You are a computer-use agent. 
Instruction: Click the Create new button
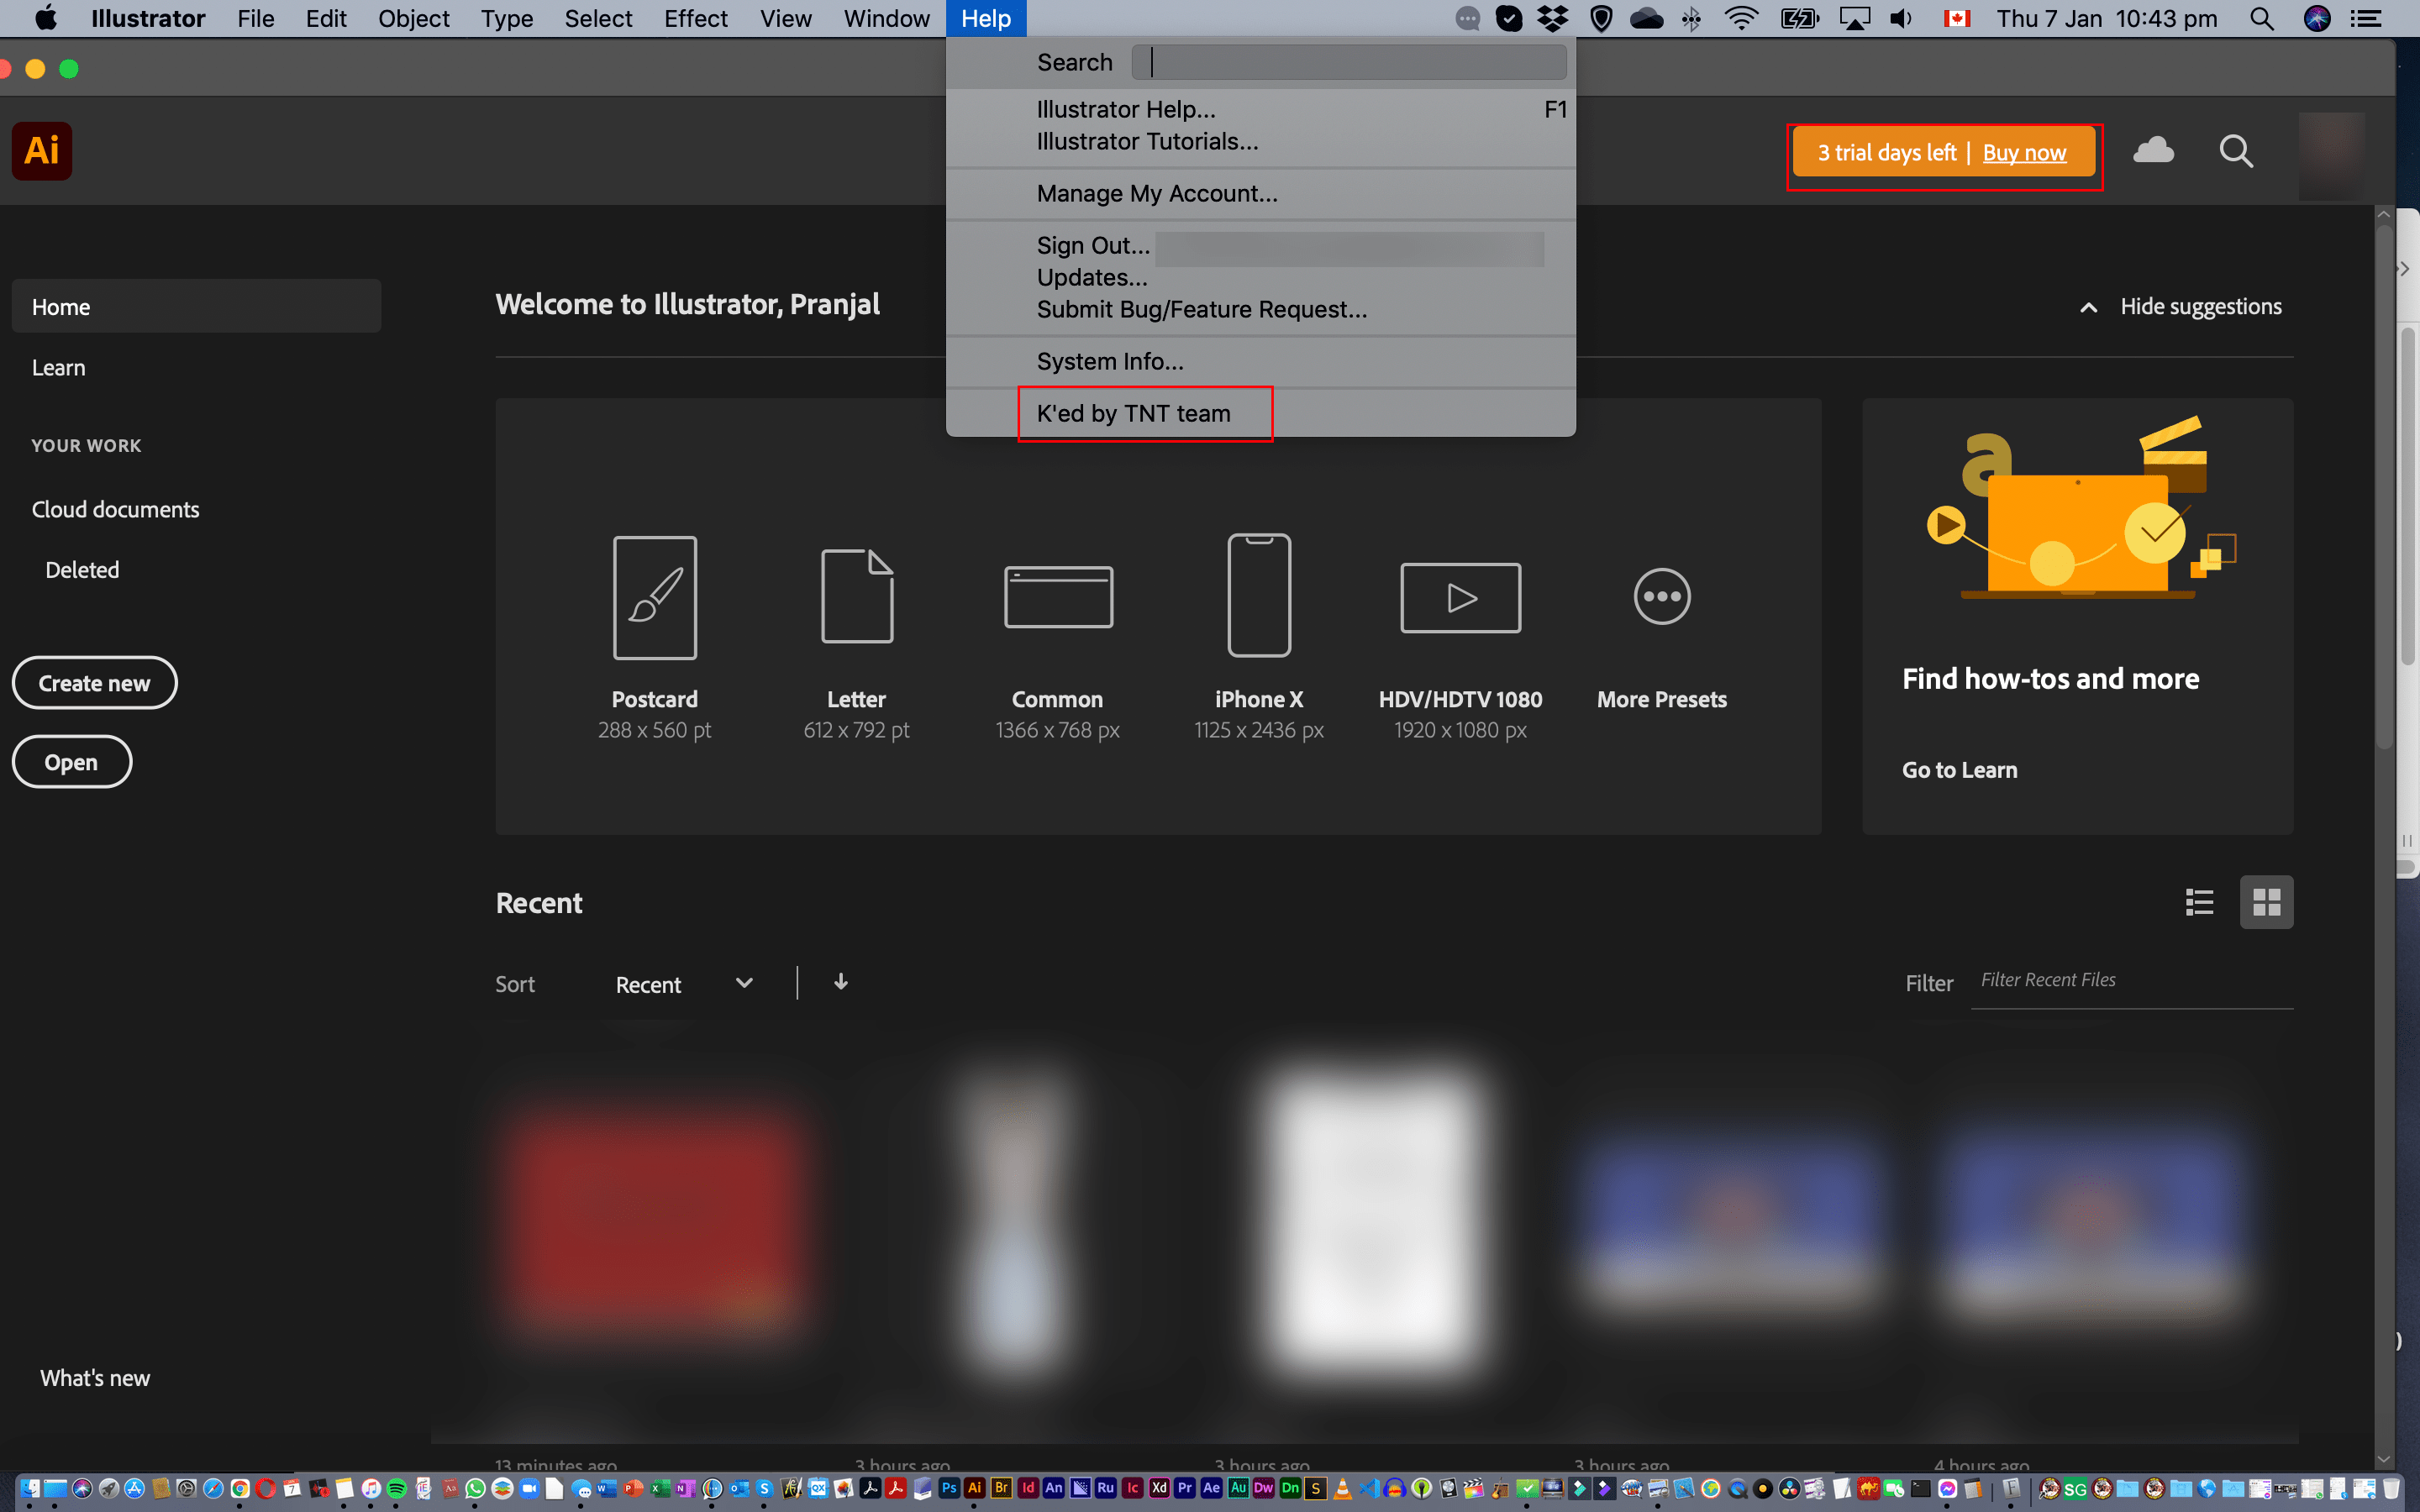[x=94, y=682]
